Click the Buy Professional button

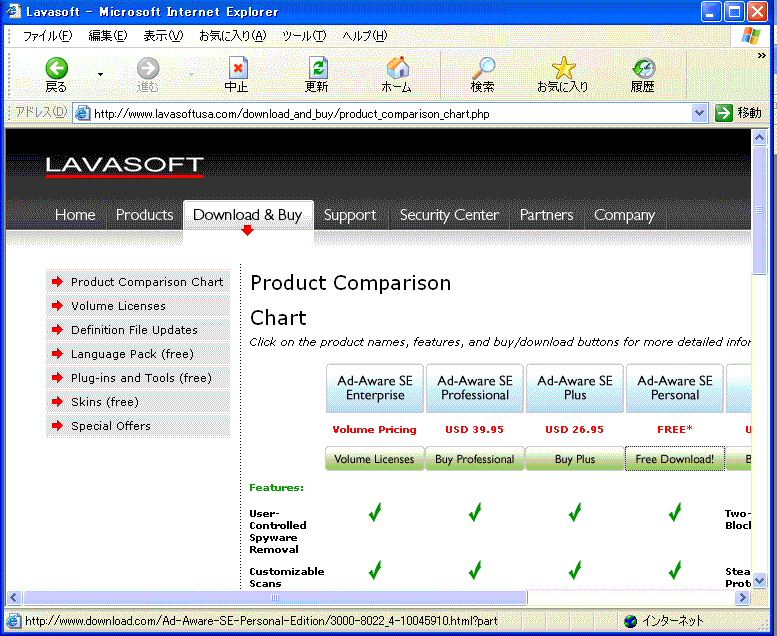point(475,459)
